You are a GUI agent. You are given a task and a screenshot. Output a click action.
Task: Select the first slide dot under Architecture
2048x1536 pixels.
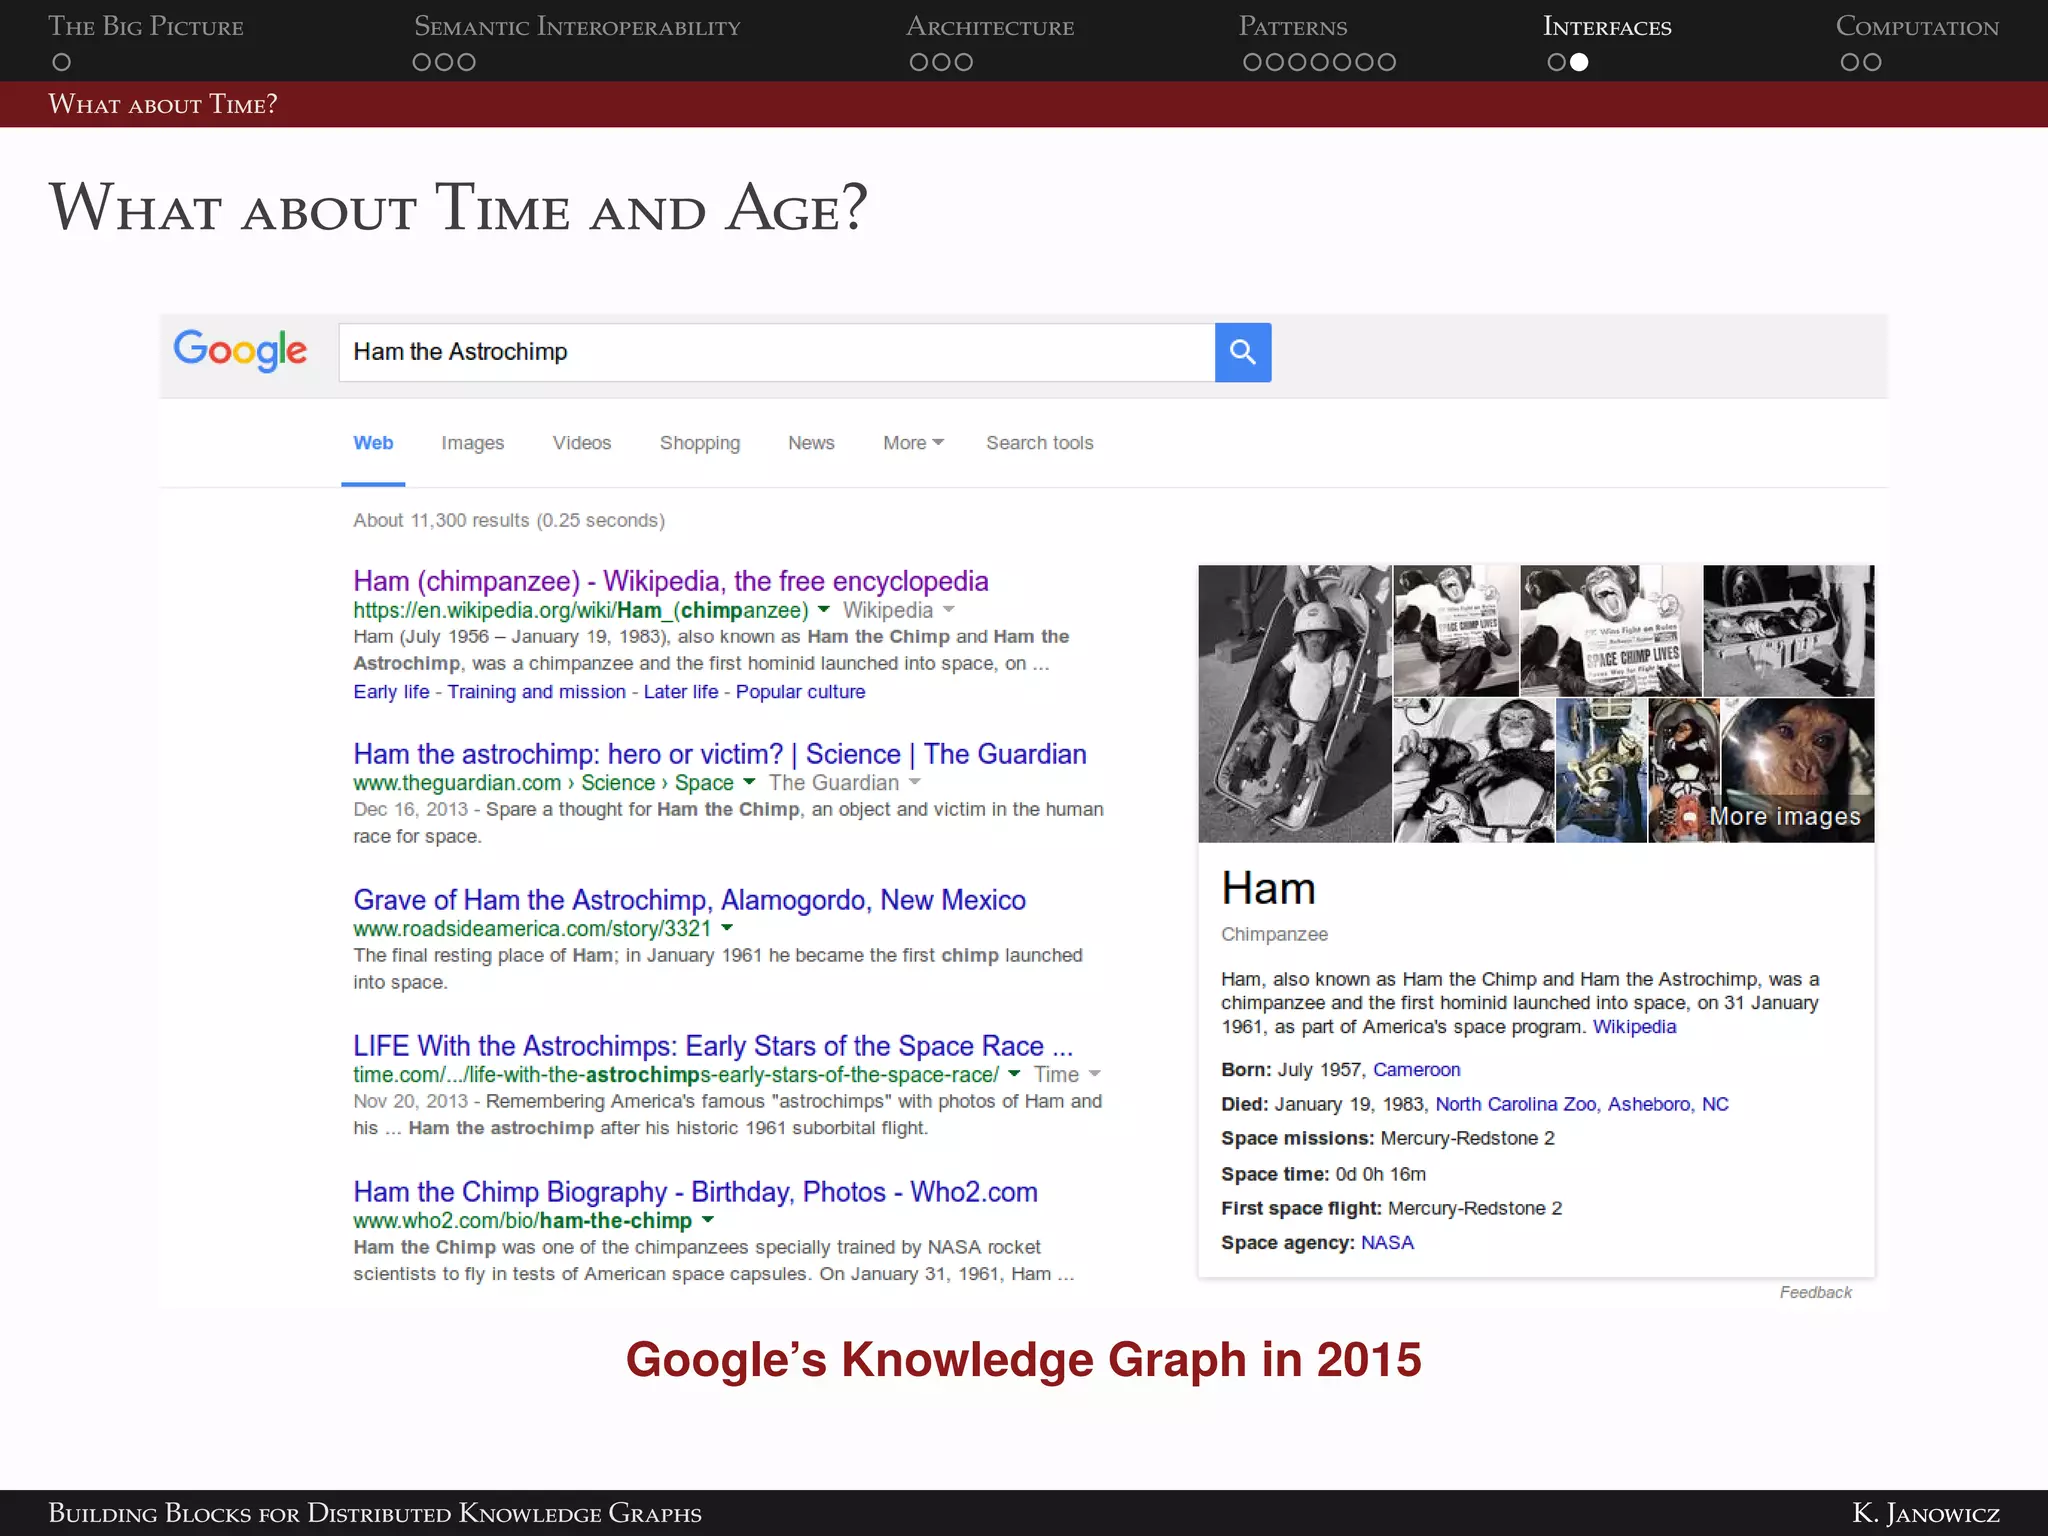point(919,62)
